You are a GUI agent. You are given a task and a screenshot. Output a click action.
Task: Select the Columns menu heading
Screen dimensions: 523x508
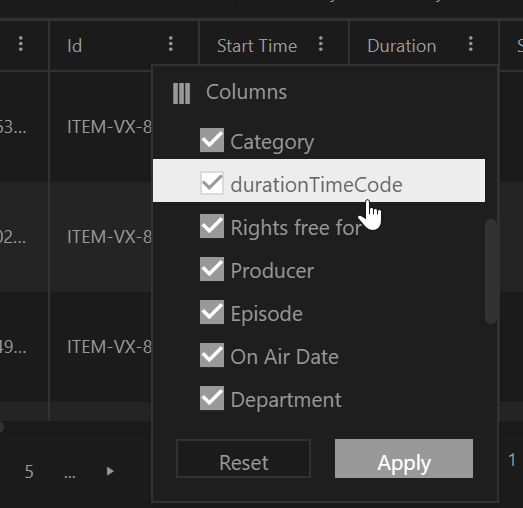(246, 92)
